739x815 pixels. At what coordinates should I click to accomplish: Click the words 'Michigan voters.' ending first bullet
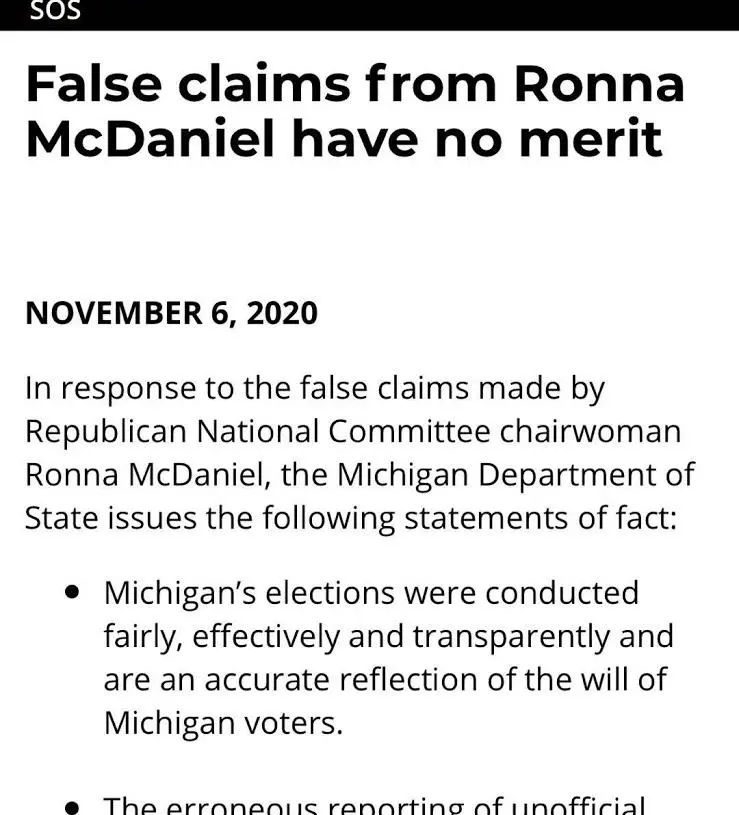point(223,723)
